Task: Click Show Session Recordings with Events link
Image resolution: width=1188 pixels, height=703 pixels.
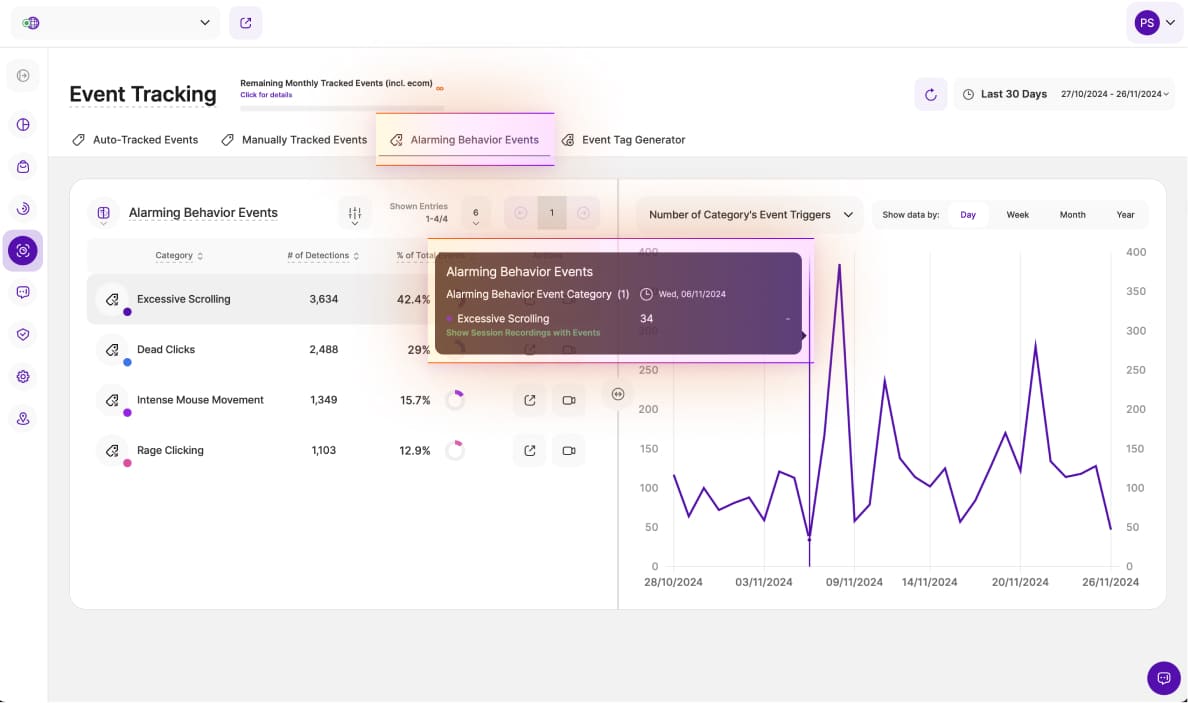Action: 523,333
